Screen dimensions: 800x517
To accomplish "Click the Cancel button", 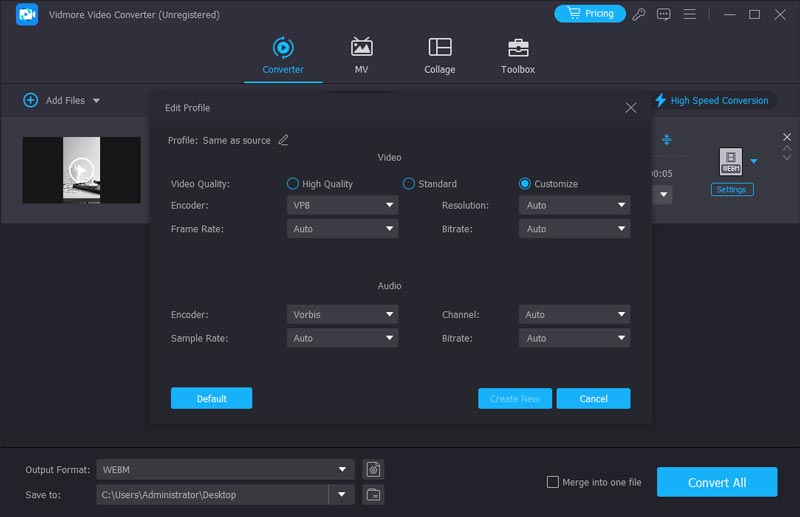I will coord(593,398).
